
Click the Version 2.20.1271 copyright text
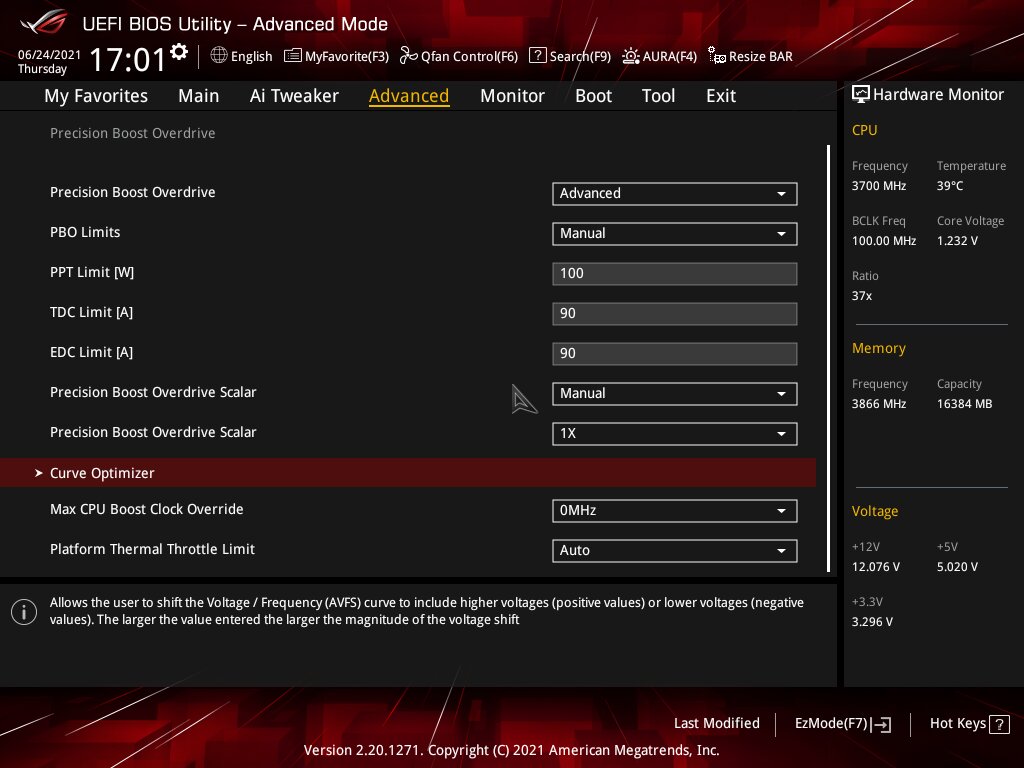pos(511,750)
